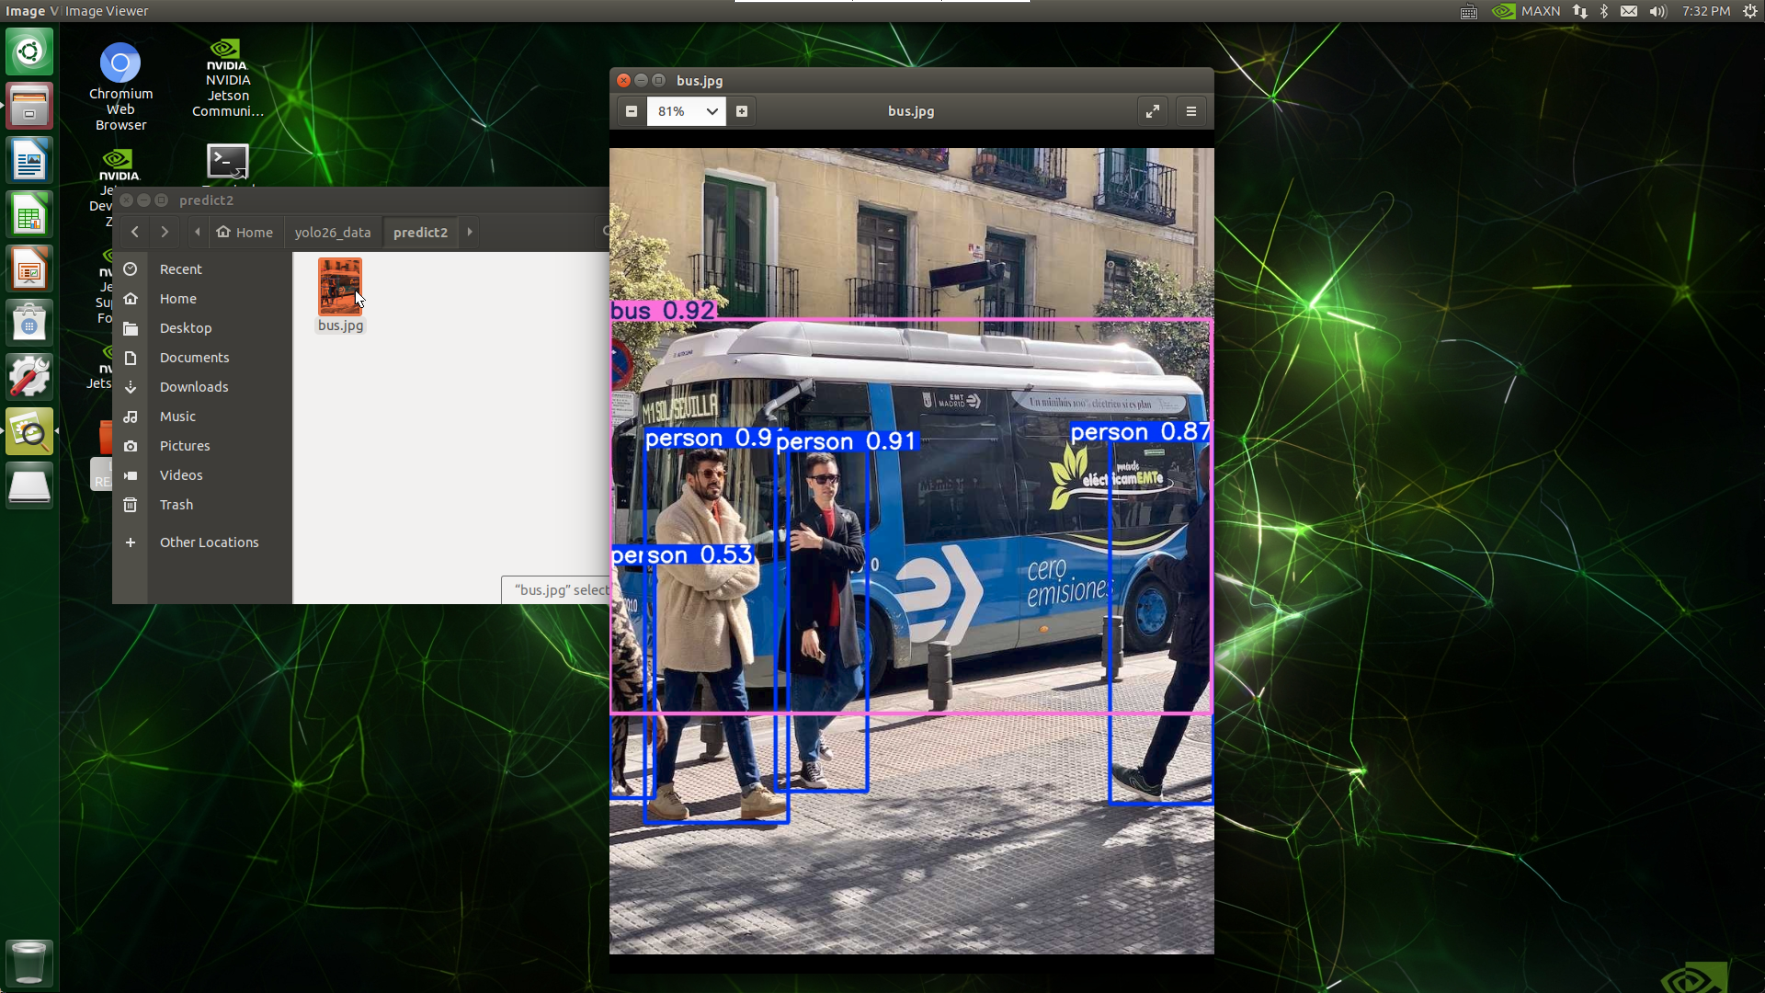Click the Recent clock icon in sidebar

[x=130, y=269]
